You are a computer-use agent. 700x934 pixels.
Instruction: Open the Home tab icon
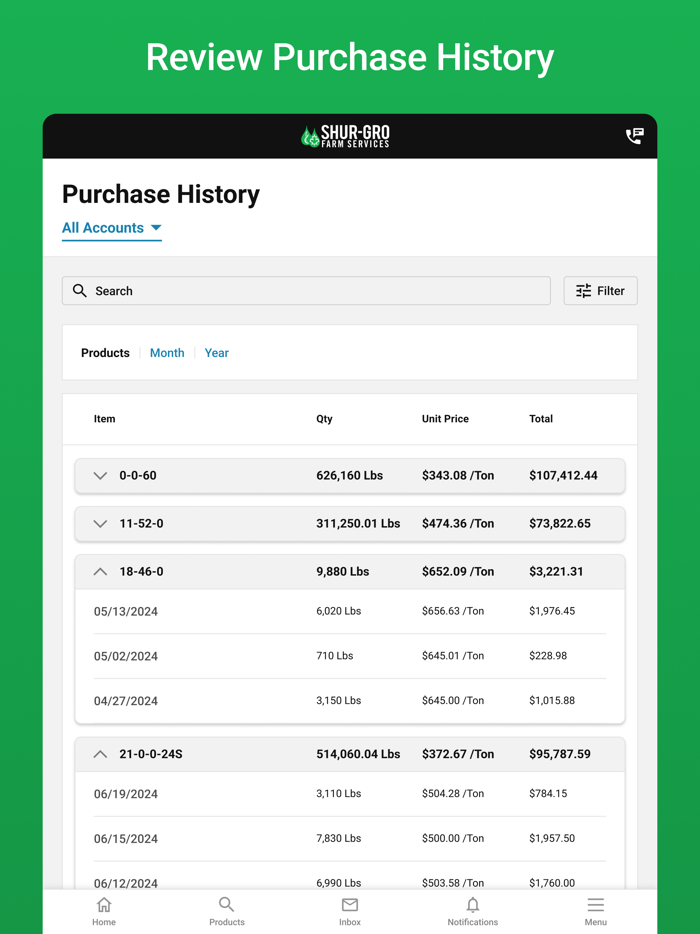[x=104, y=905]
